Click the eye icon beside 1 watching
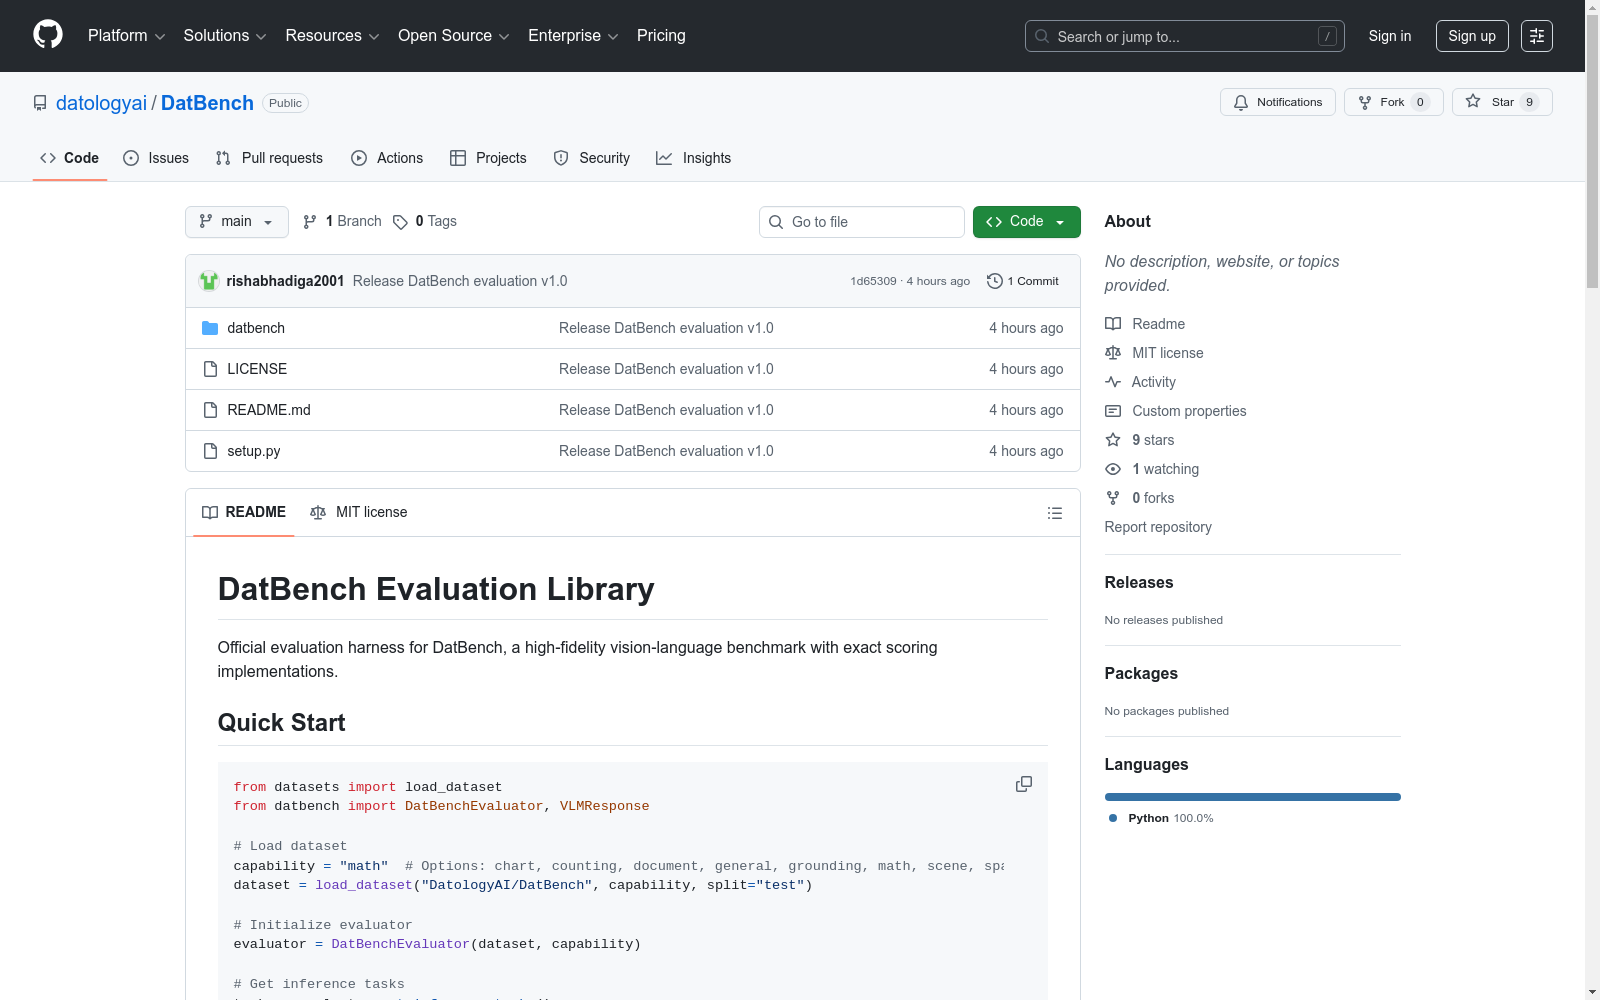 tap(1113, 469)
